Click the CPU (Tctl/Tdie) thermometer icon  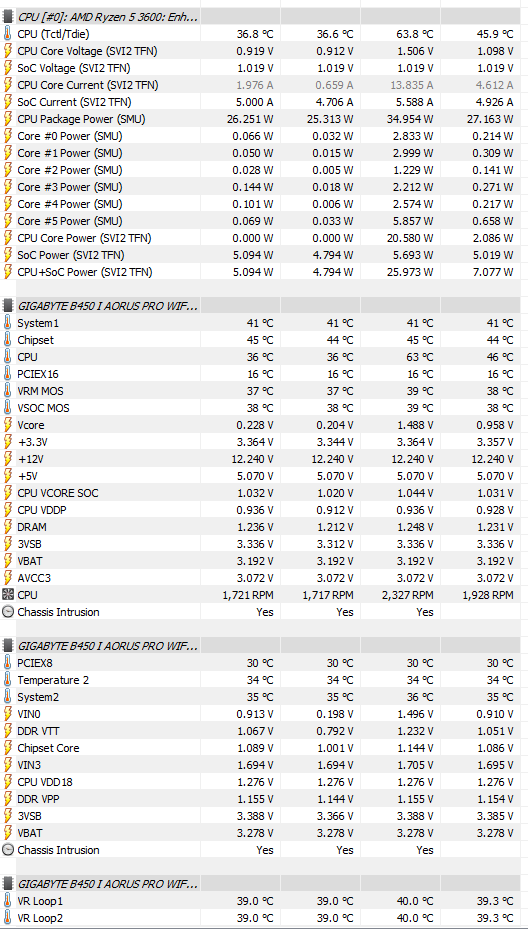8,34
